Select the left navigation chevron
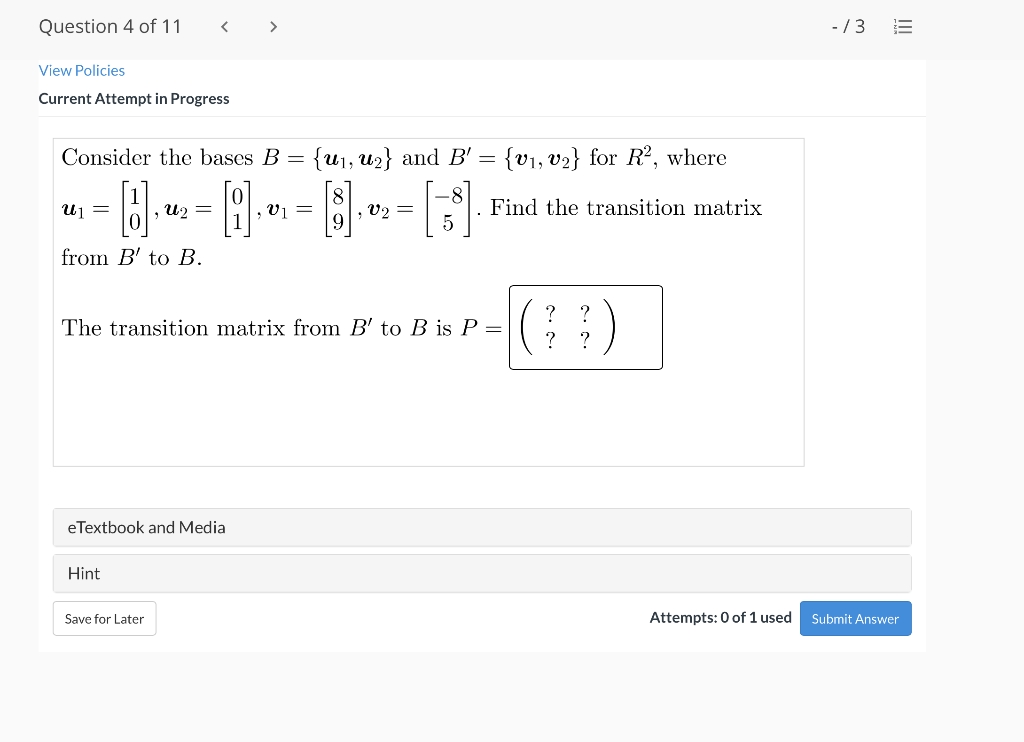 pyautogui.click(x=224, y=27)
